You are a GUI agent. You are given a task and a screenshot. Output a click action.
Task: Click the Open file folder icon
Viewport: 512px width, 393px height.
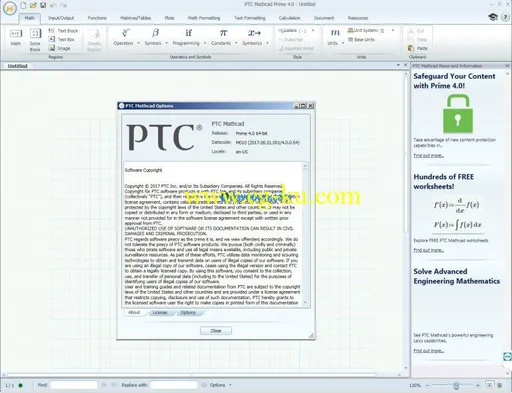tap(33, 5)
